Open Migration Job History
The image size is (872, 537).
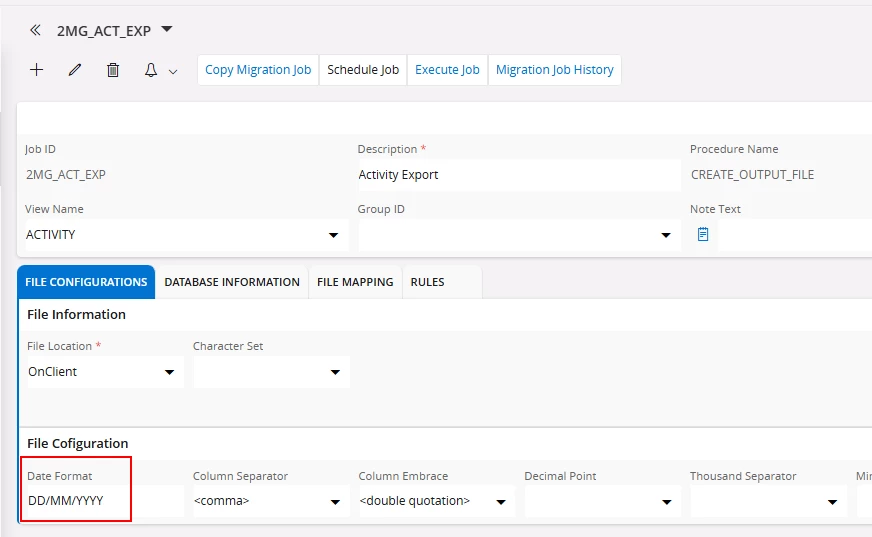point(554,70)
